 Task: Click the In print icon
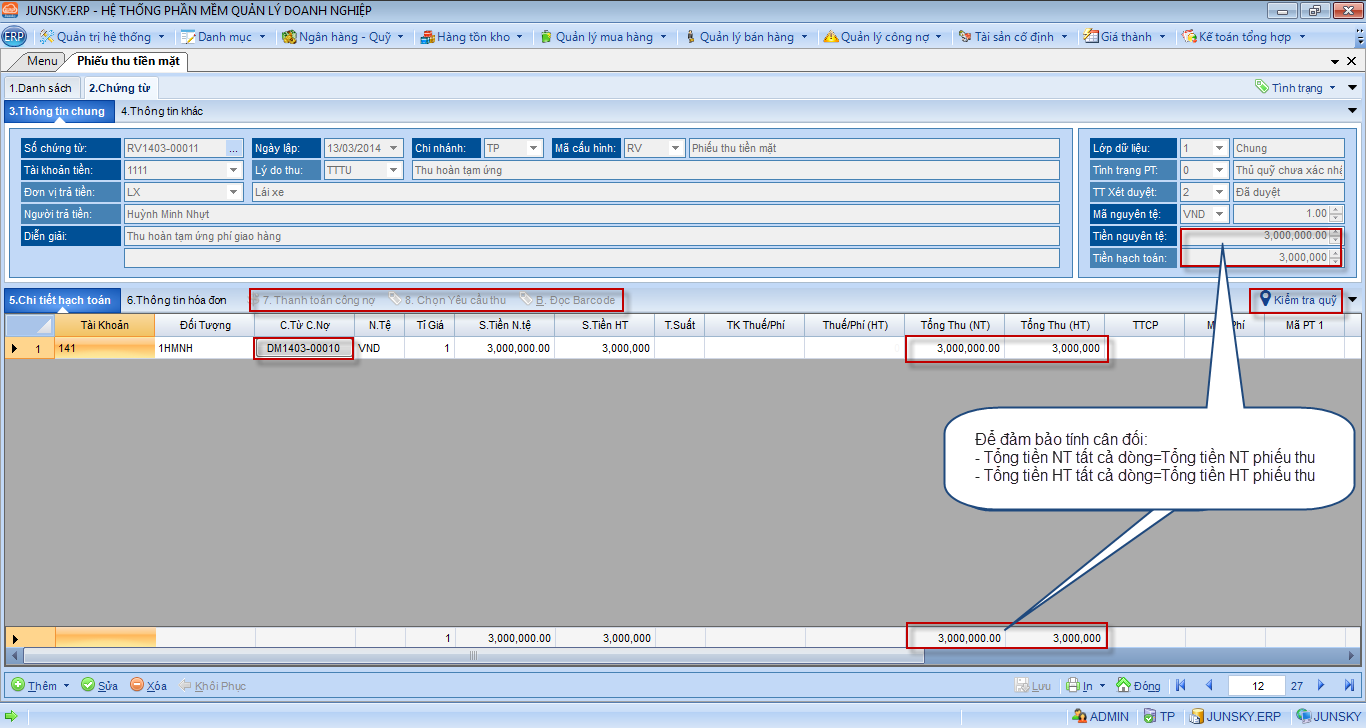[1072, 686]
